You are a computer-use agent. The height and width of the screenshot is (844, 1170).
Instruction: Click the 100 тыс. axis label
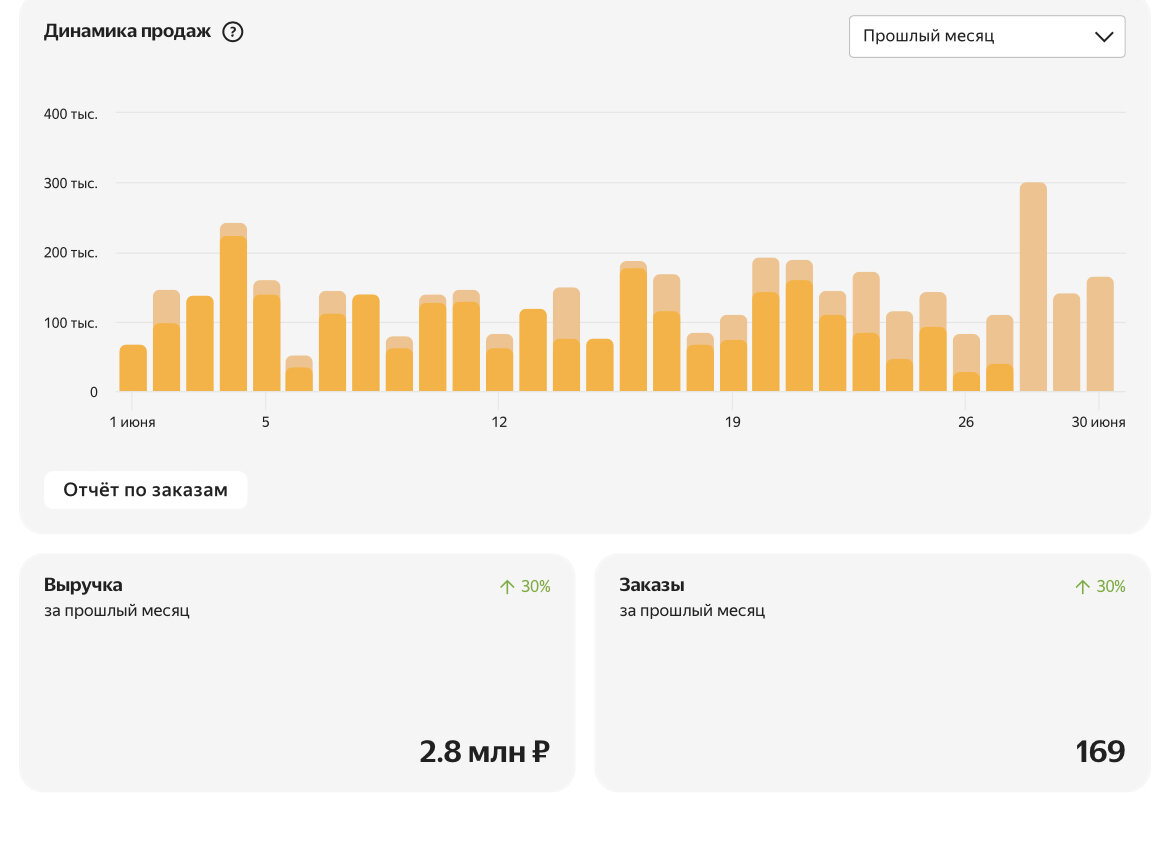71,323
